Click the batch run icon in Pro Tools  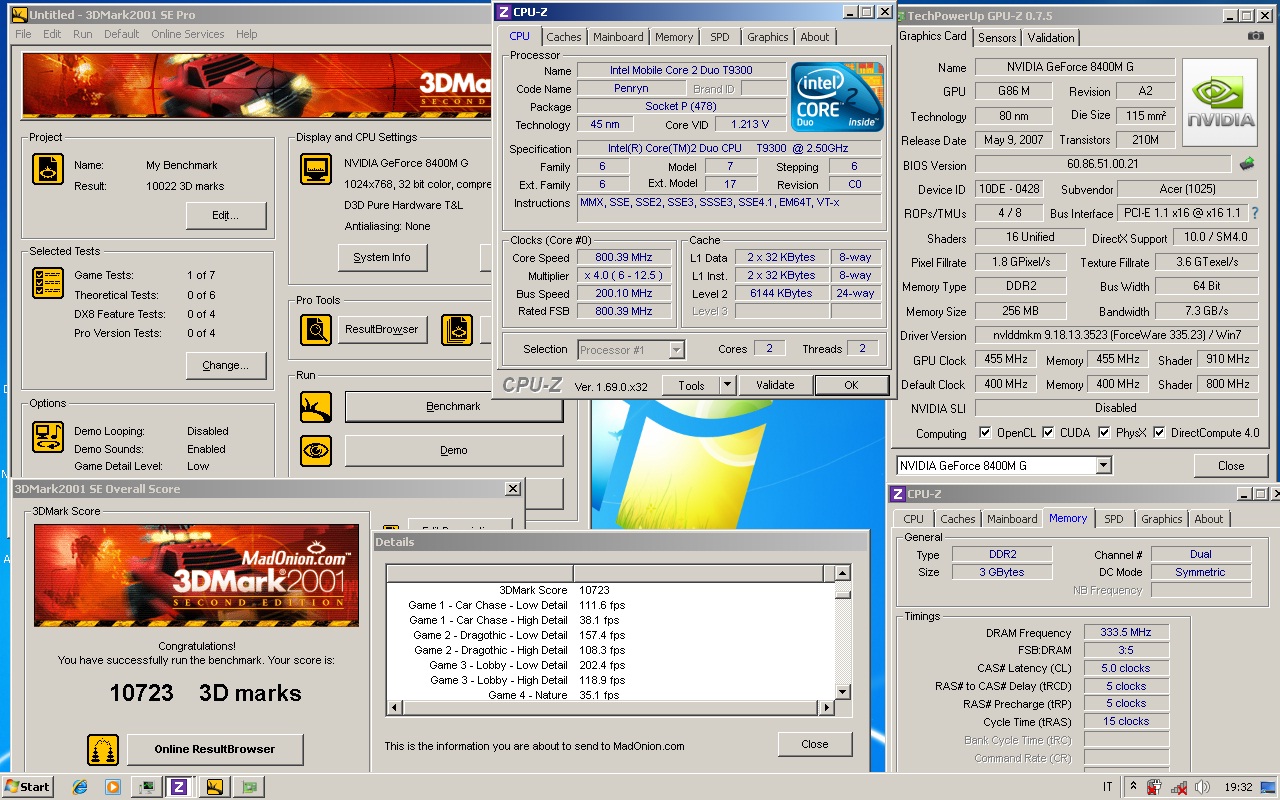pos(457,329)
